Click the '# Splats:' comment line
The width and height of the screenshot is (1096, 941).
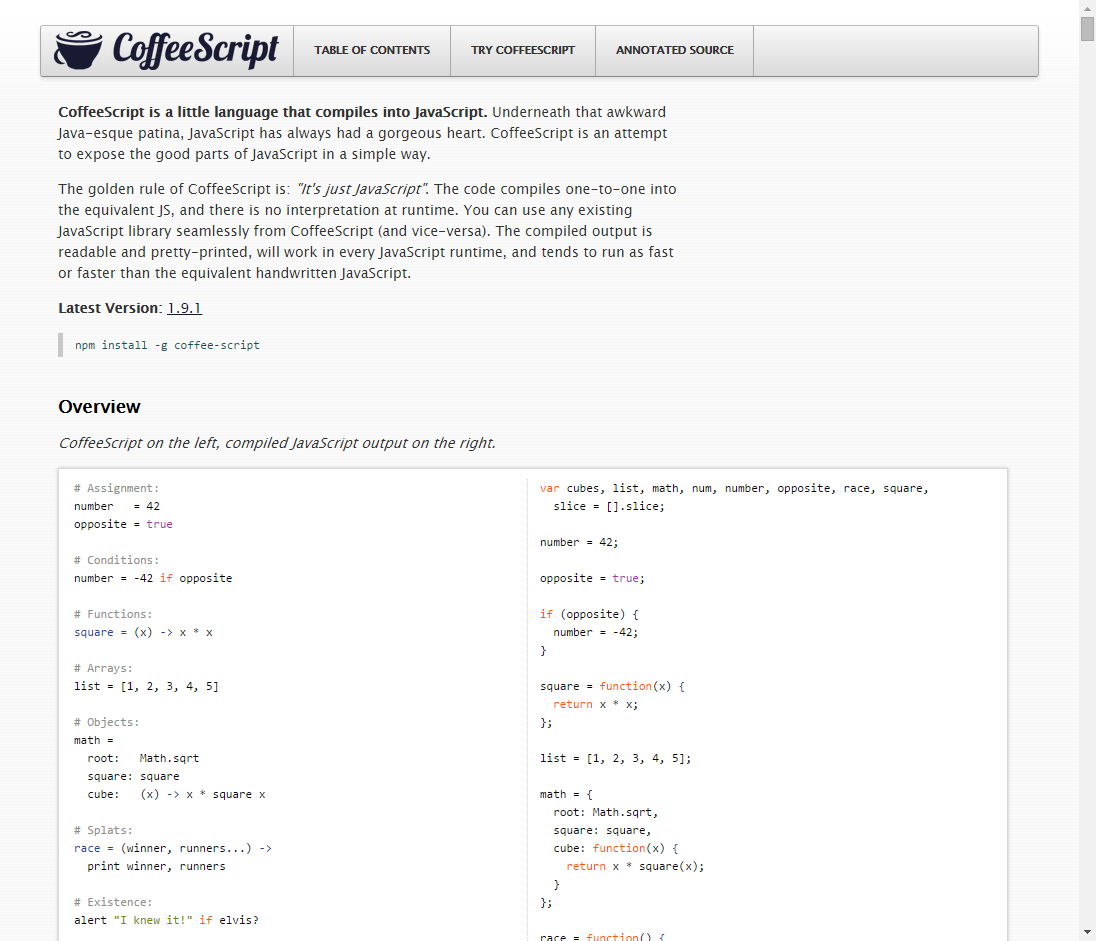pyautogui.click(x=103, y=831)
